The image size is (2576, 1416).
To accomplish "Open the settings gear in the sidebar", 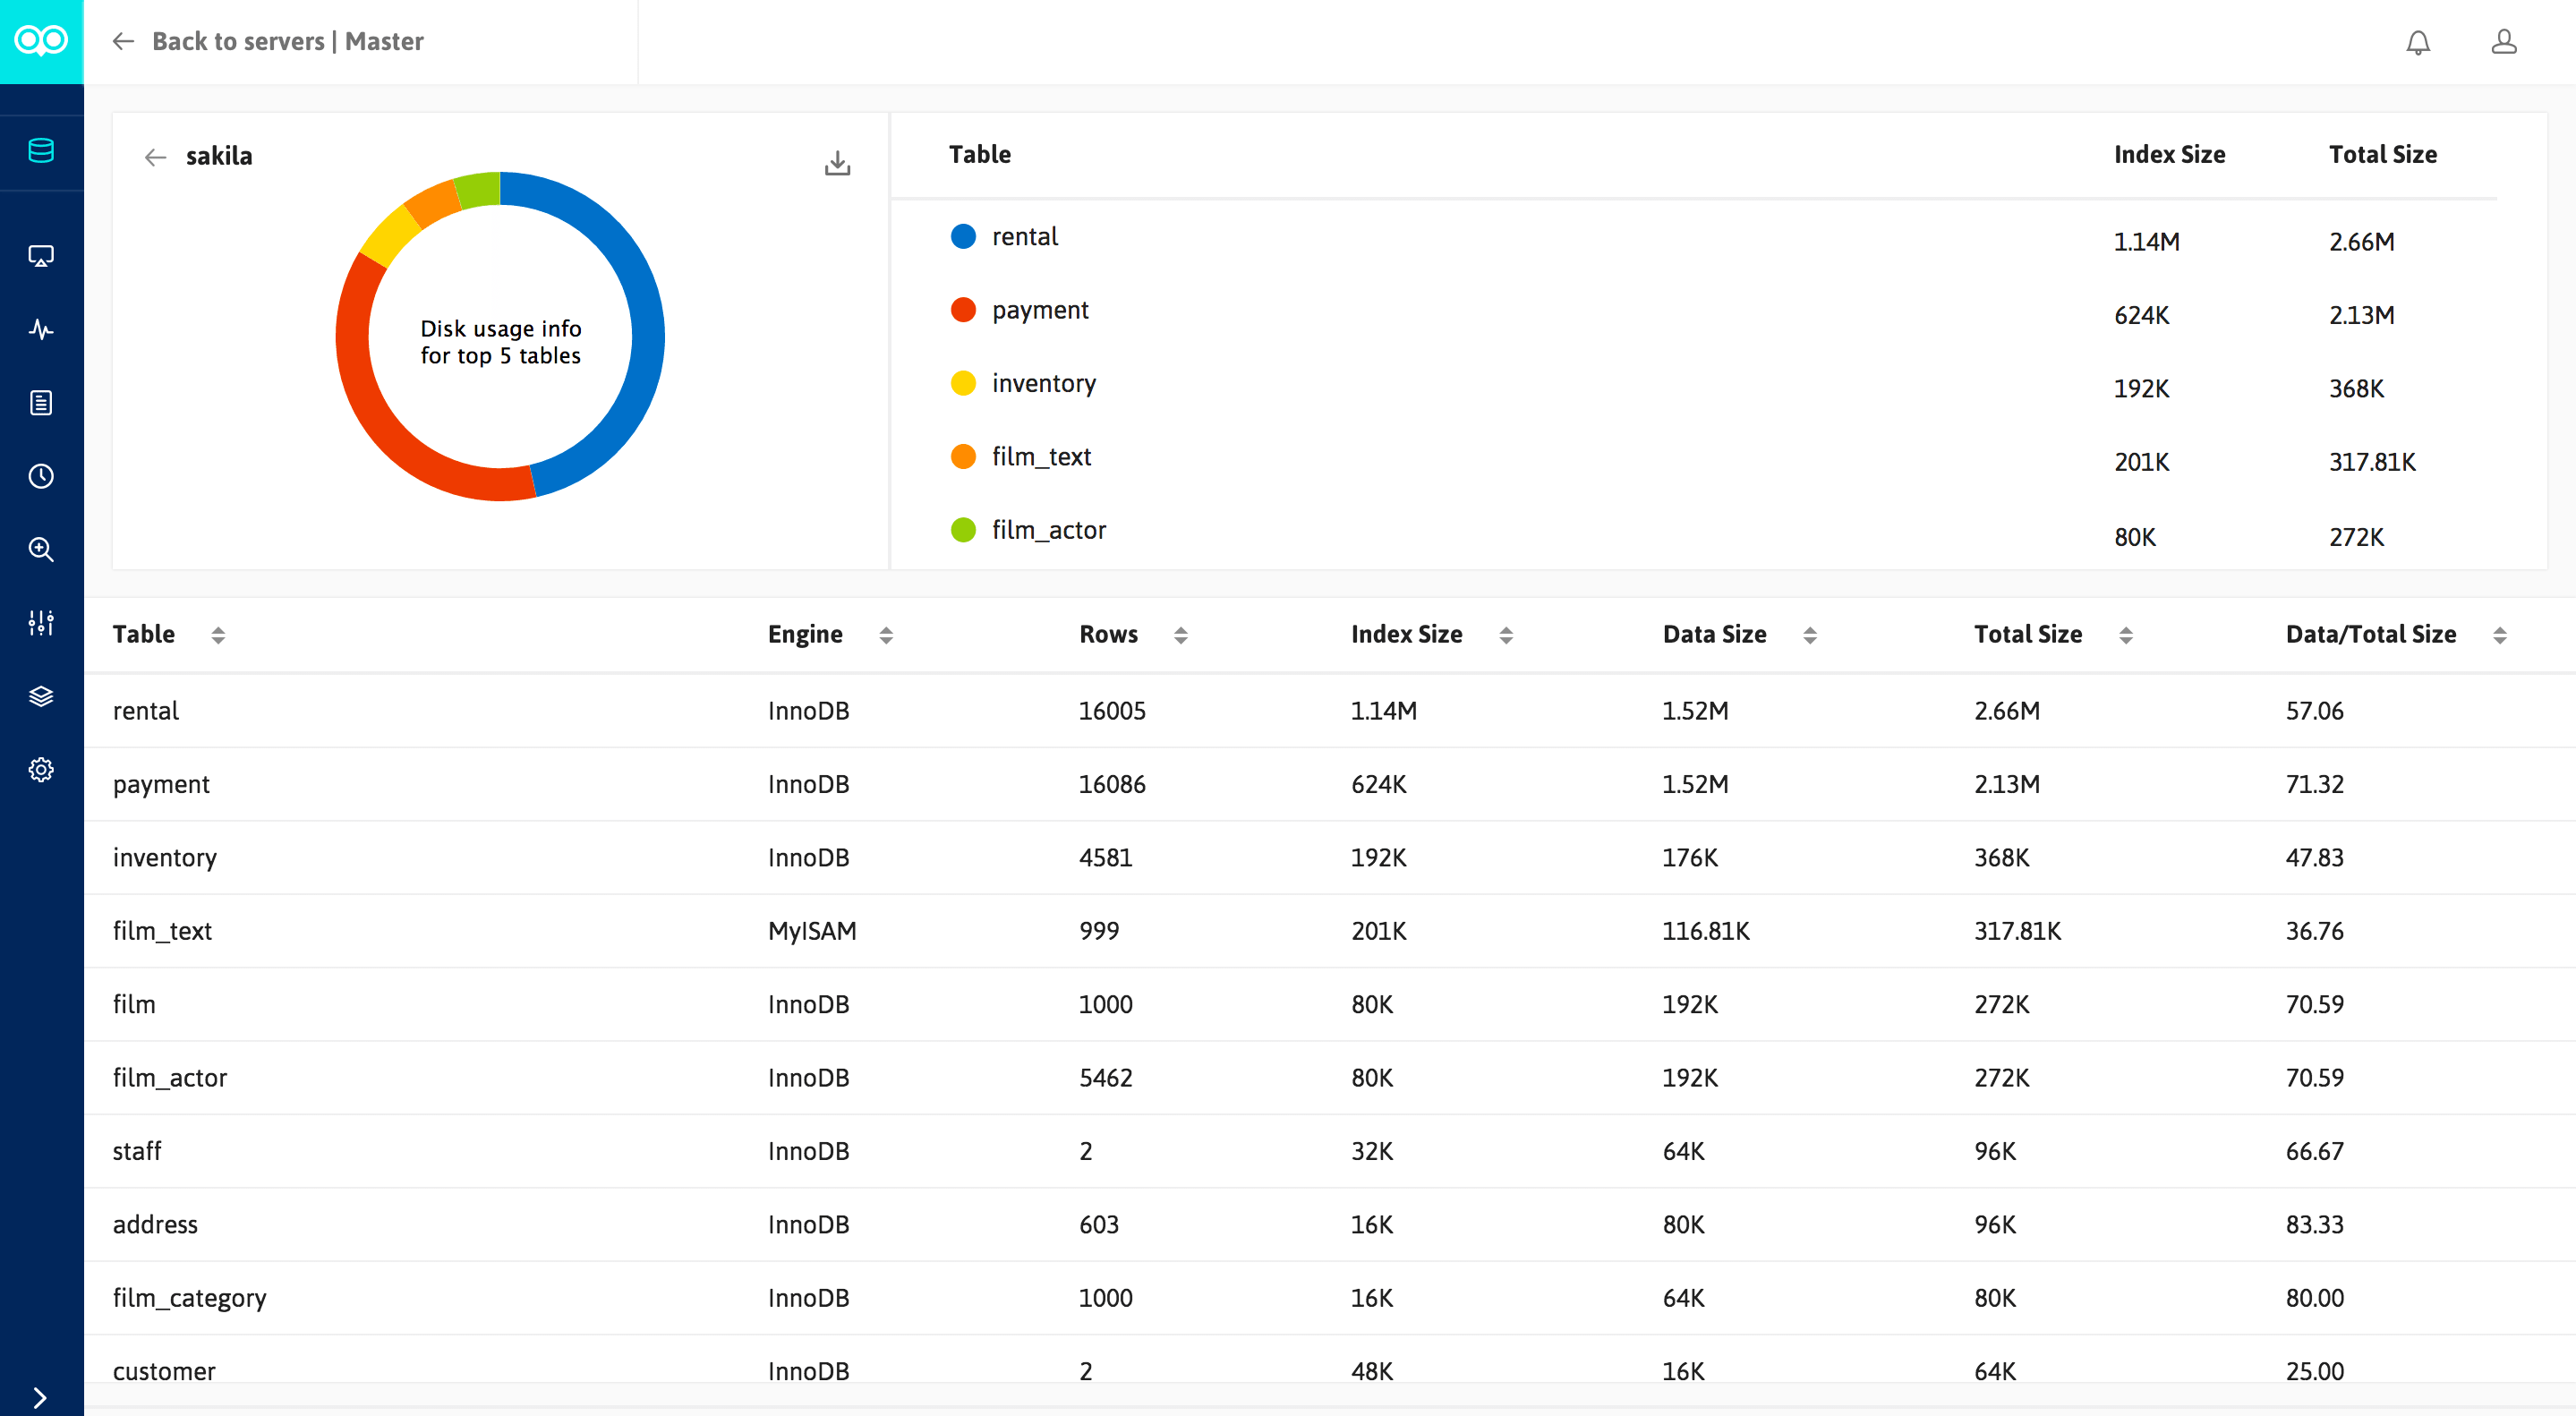I will 41,769.
